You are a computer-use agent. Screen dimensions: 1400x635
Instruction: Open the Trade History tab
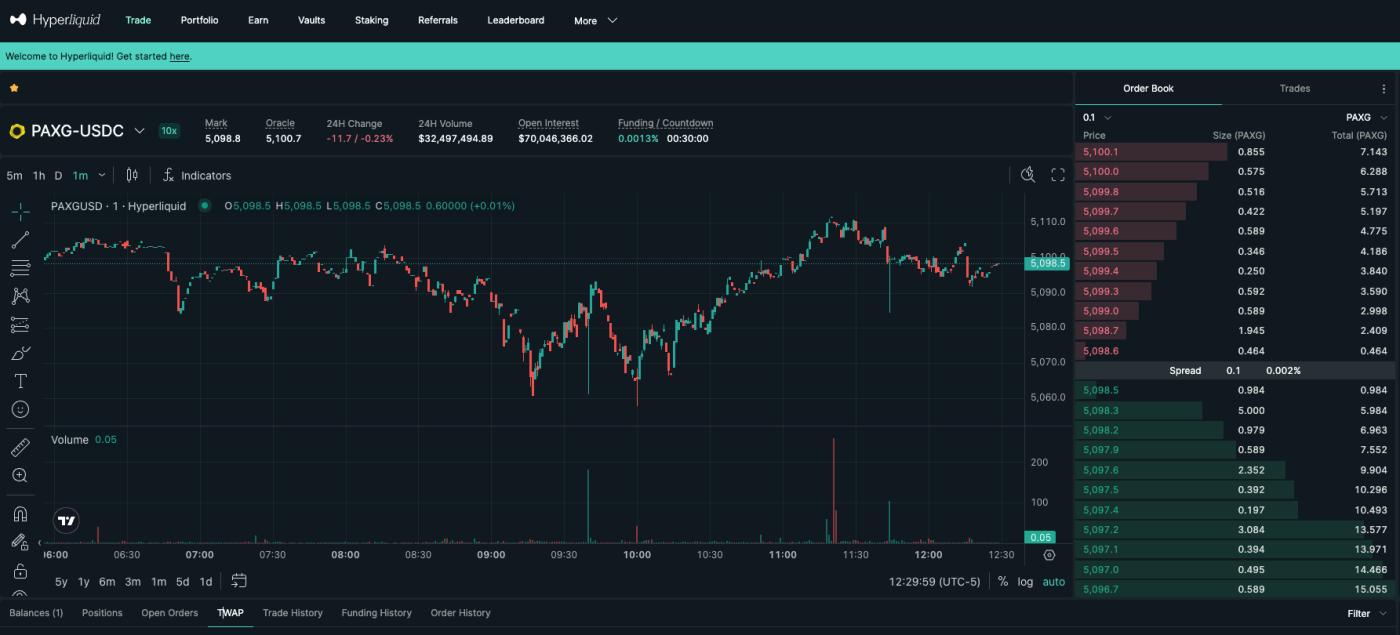292,613
